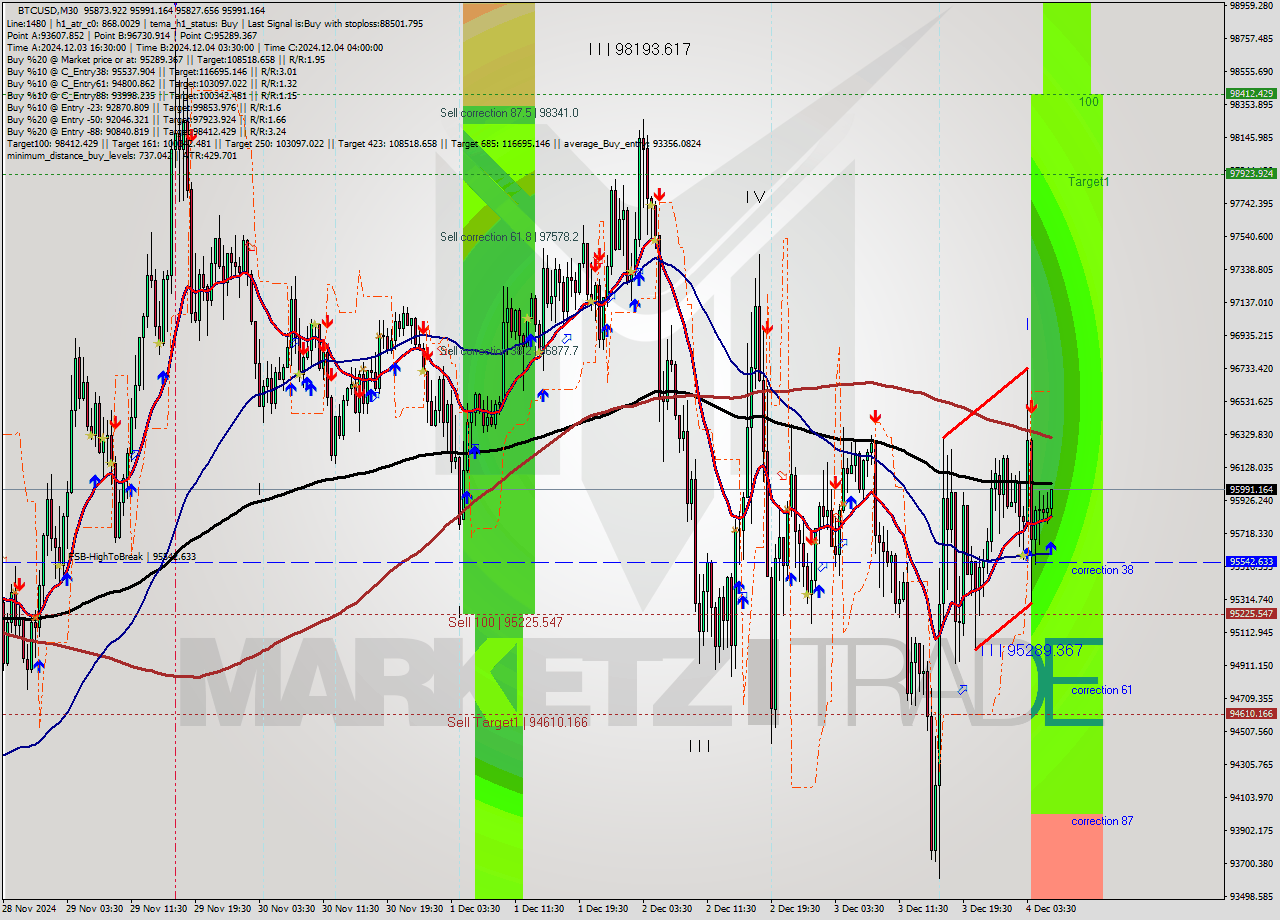Click the '29 Nov 19:30' time axis label
Viewport: 1280px width, 920px height.
(222, 909)
